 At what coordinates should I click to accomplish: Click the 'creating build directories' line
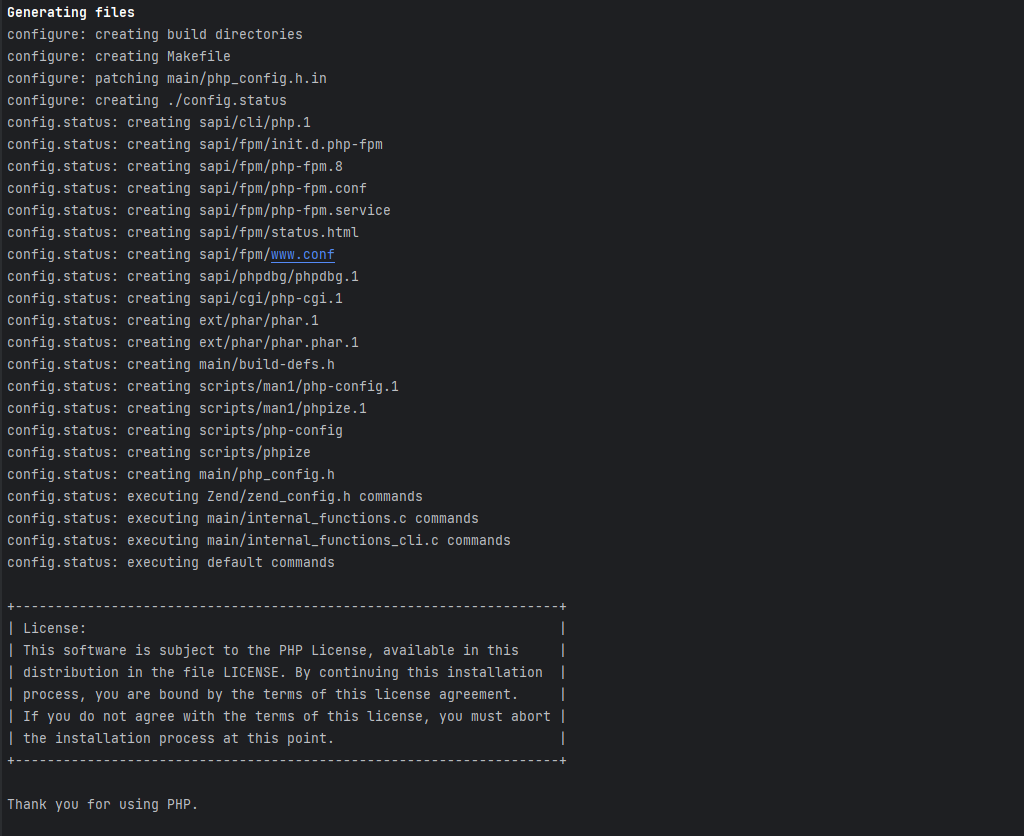pyautogui.click(x=155, y=35)
